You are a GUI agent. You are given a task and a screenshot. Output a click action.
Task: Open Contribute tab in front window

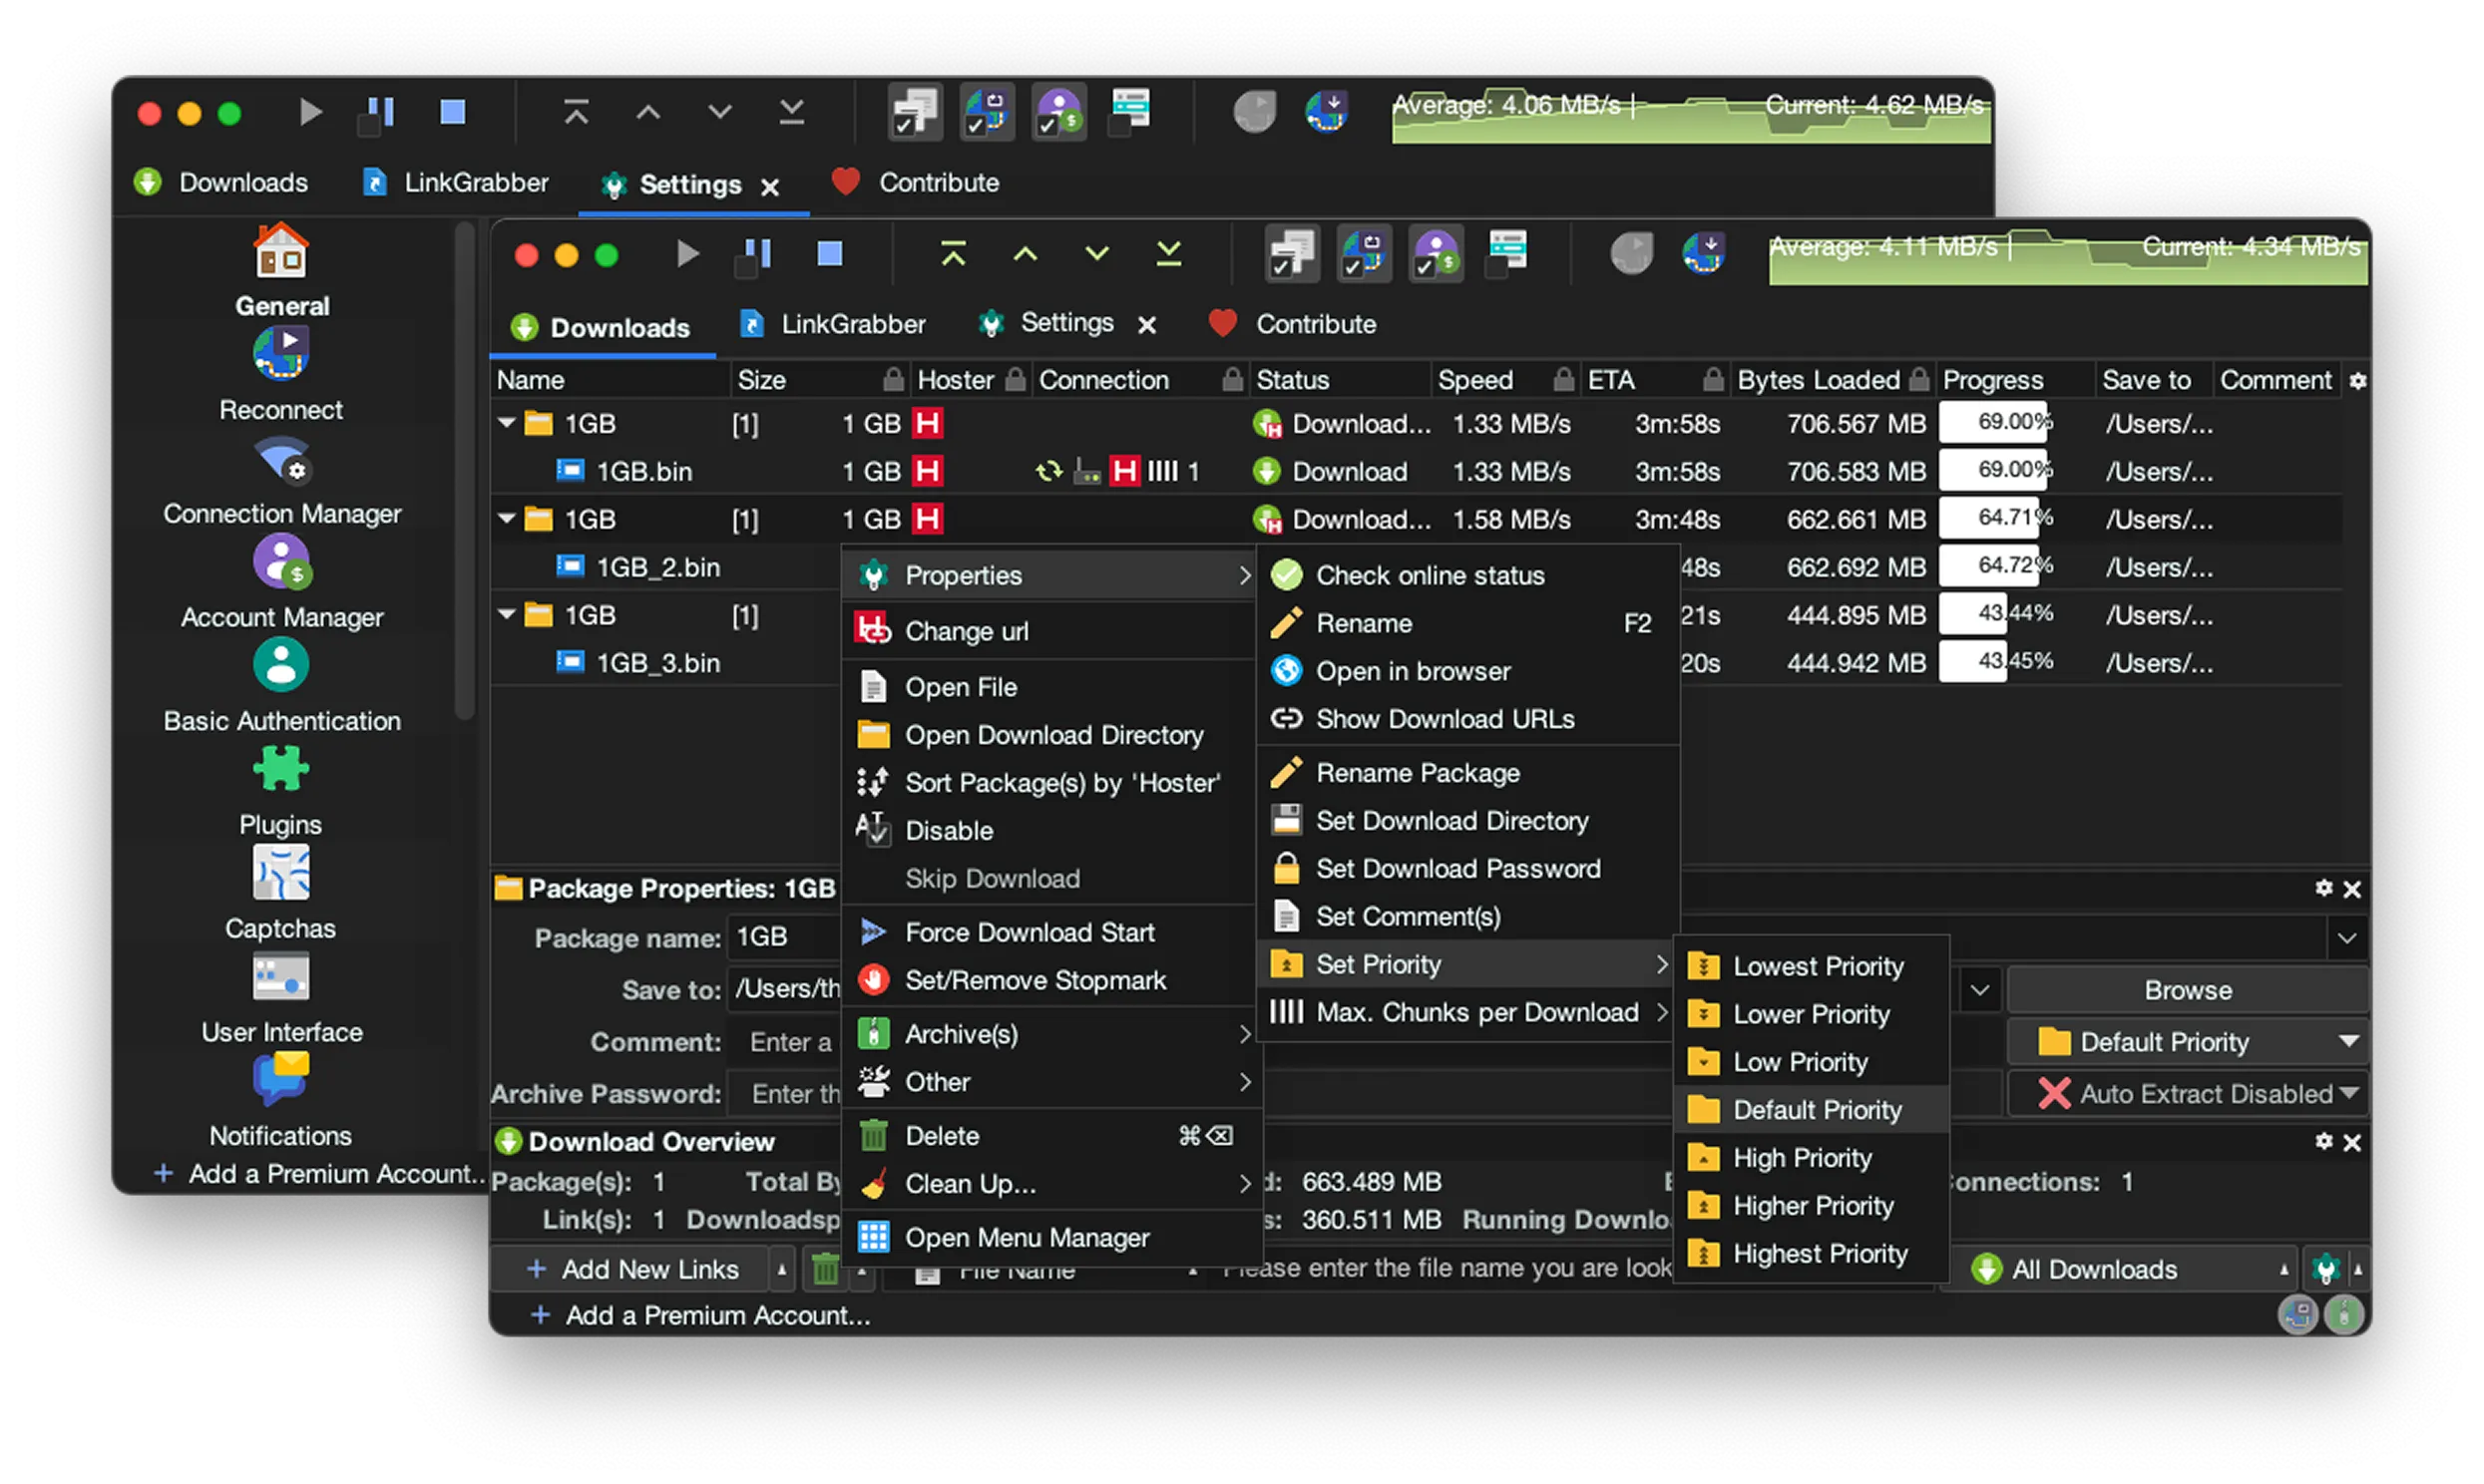1292,324
